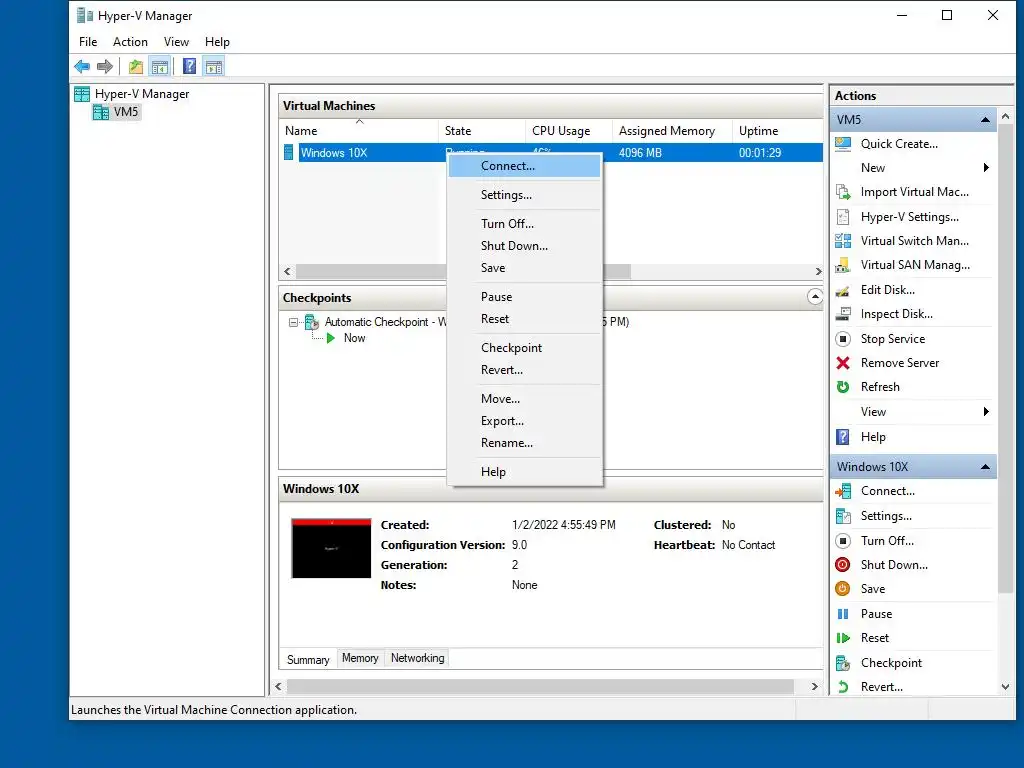Open the Help menu in the menu bar
1024x768 pixels.
(217, 42)
